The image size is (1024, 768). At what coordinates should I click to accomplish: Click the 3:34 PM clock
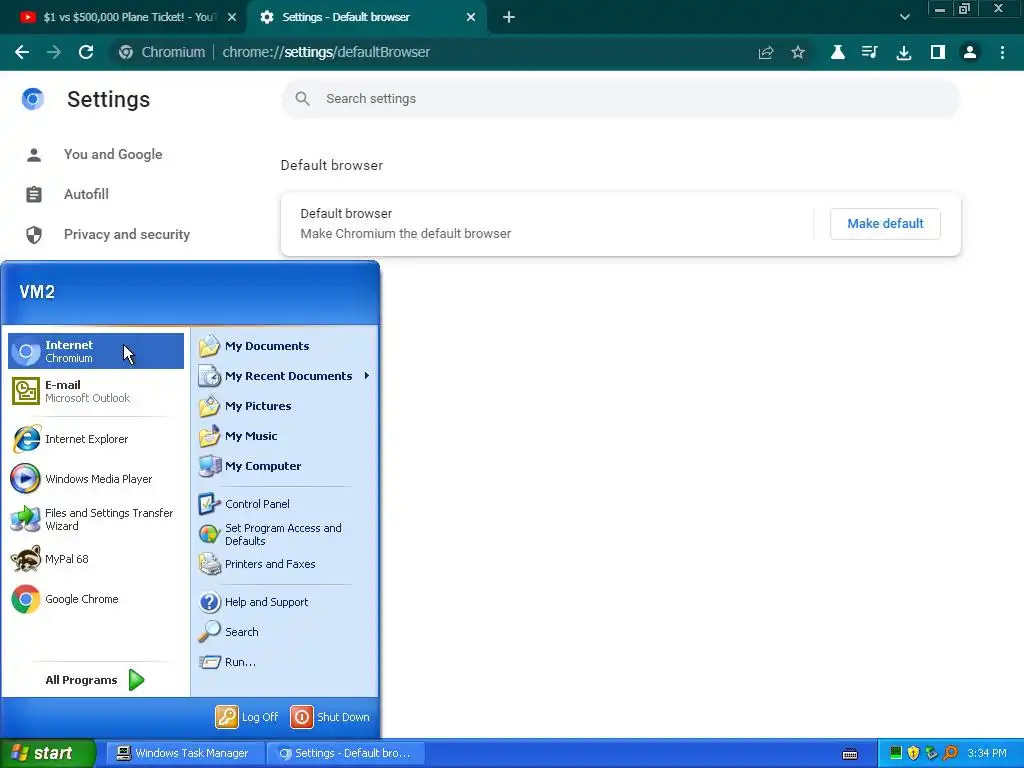[986, 753]
